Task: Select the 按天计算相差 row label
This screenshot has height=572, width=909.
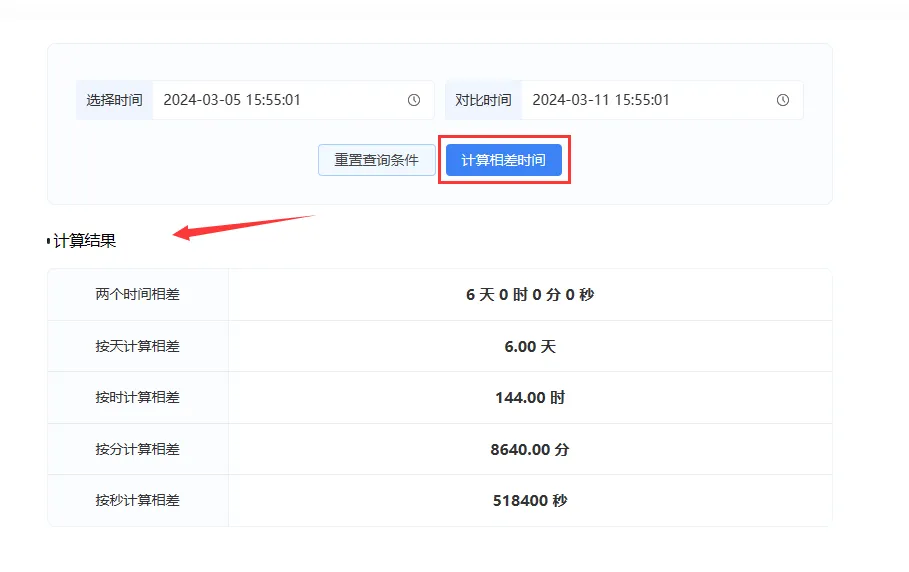Action: [137, 346]
